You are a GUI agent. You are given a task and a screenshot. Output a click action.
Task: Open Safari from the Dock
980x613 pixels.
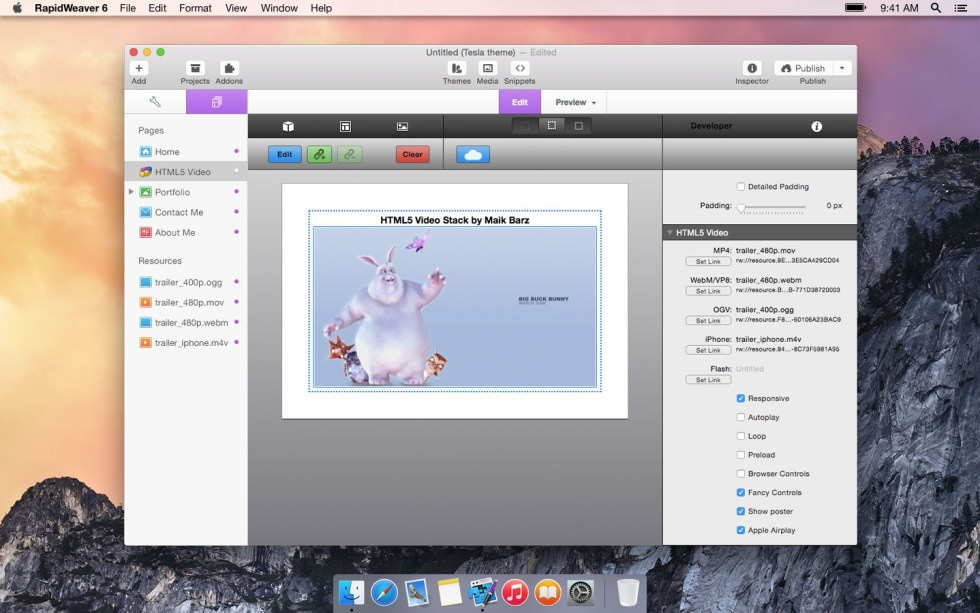click(384, 592)
